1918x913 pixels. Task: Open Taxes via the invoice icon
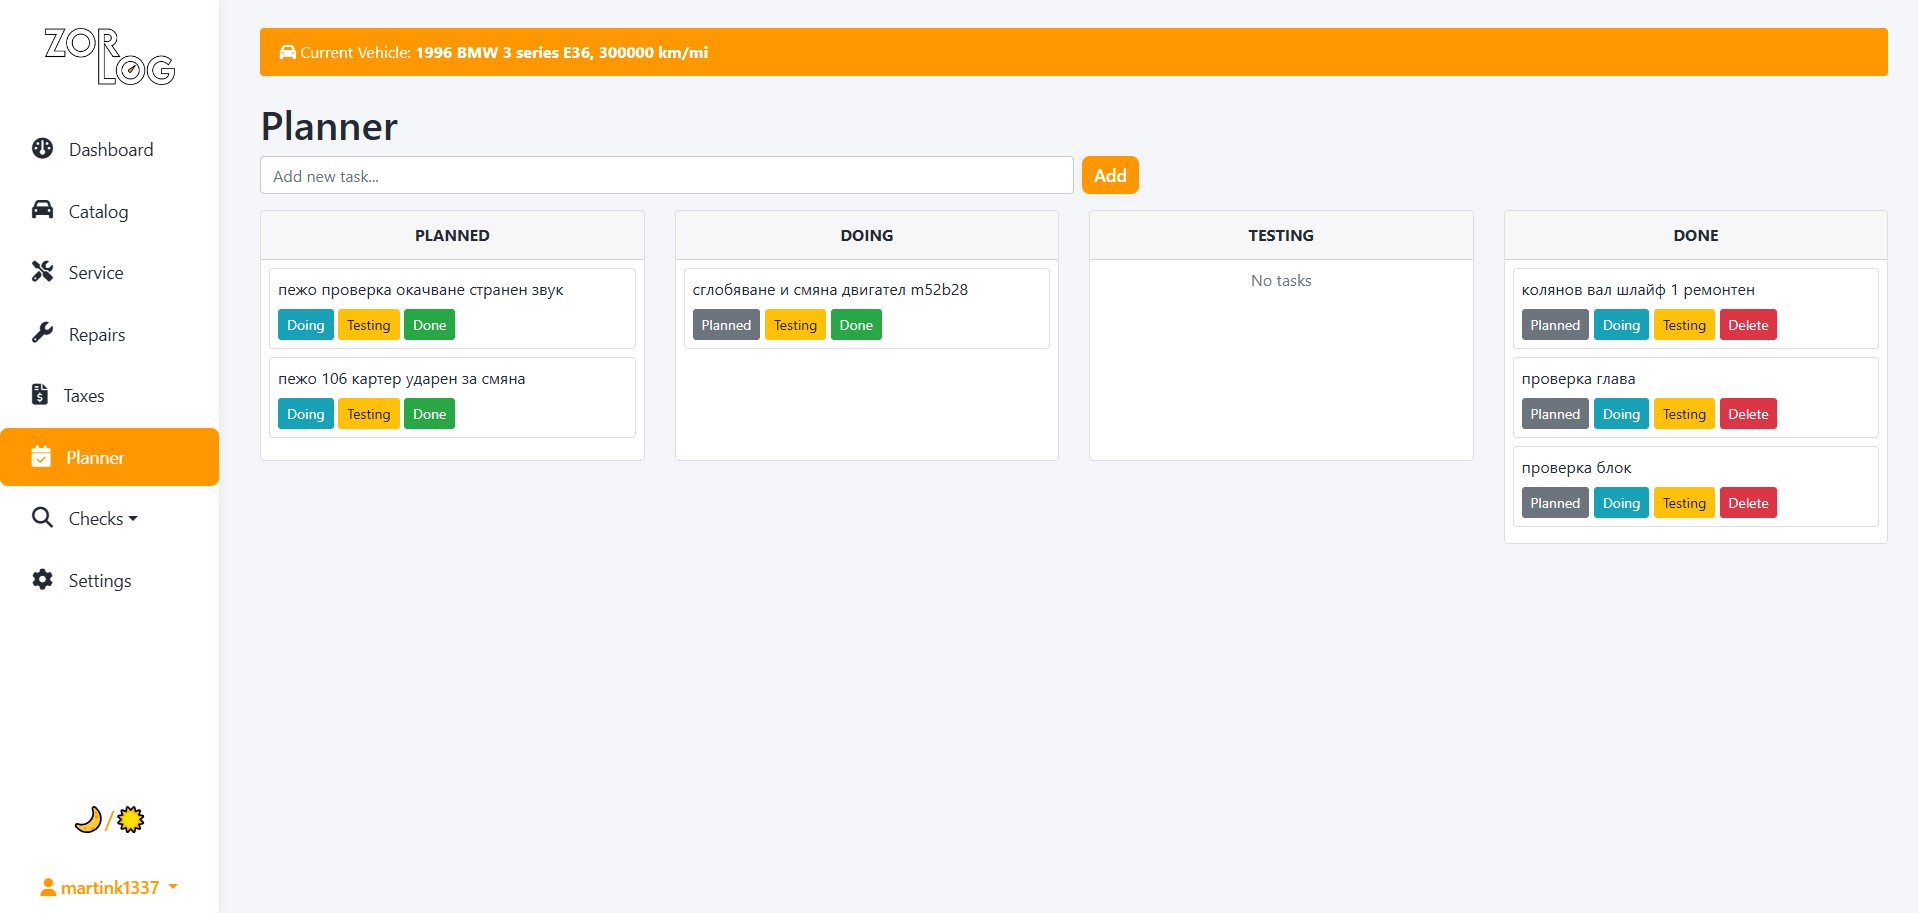tap(40, 395)
